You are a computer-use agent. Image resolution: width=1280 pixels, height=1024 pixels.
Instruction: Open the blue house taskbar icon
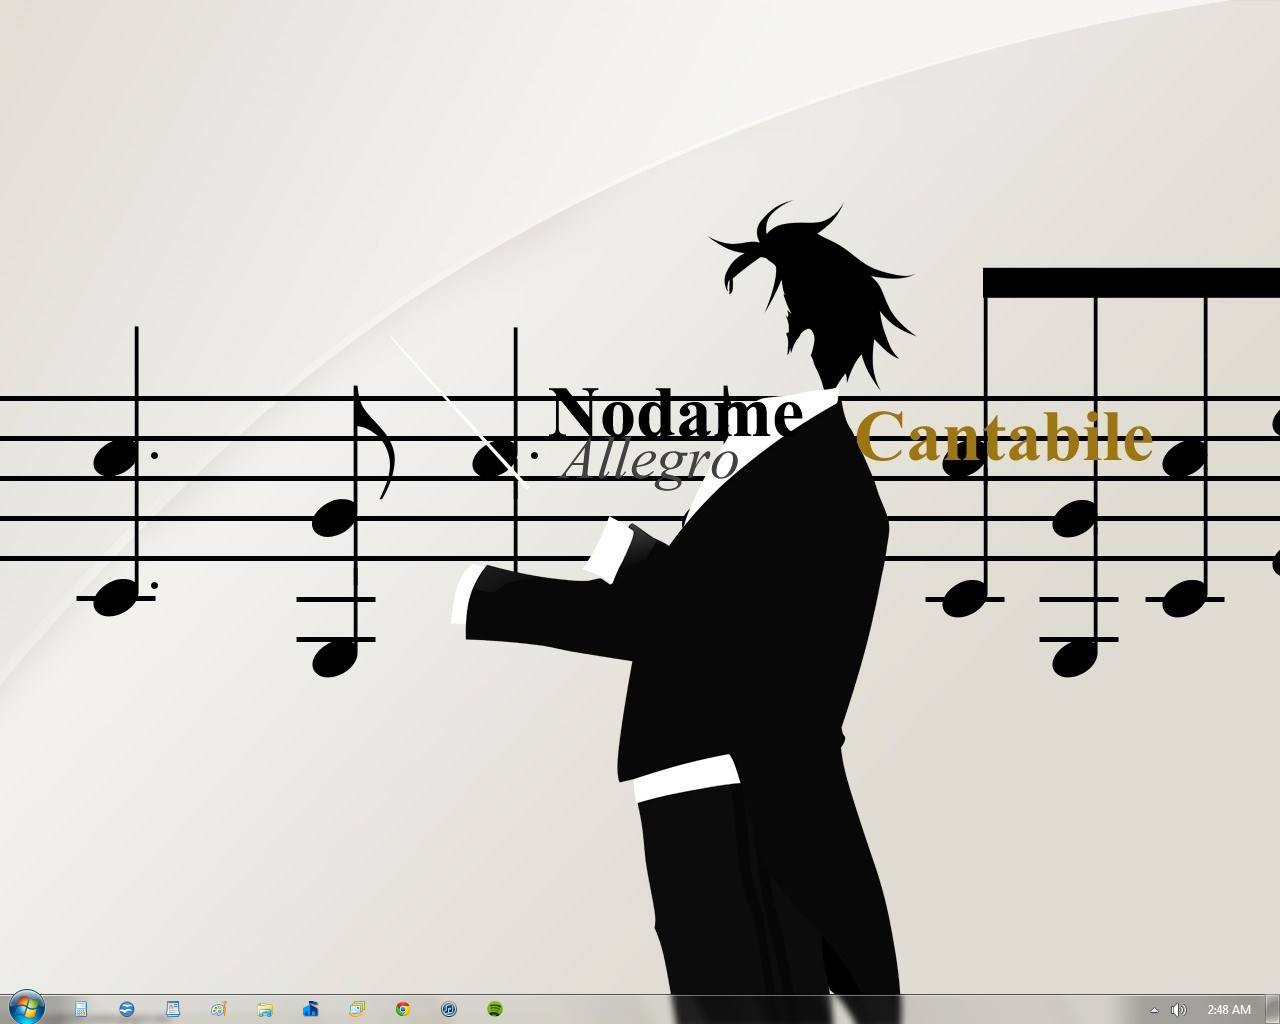311,1009
